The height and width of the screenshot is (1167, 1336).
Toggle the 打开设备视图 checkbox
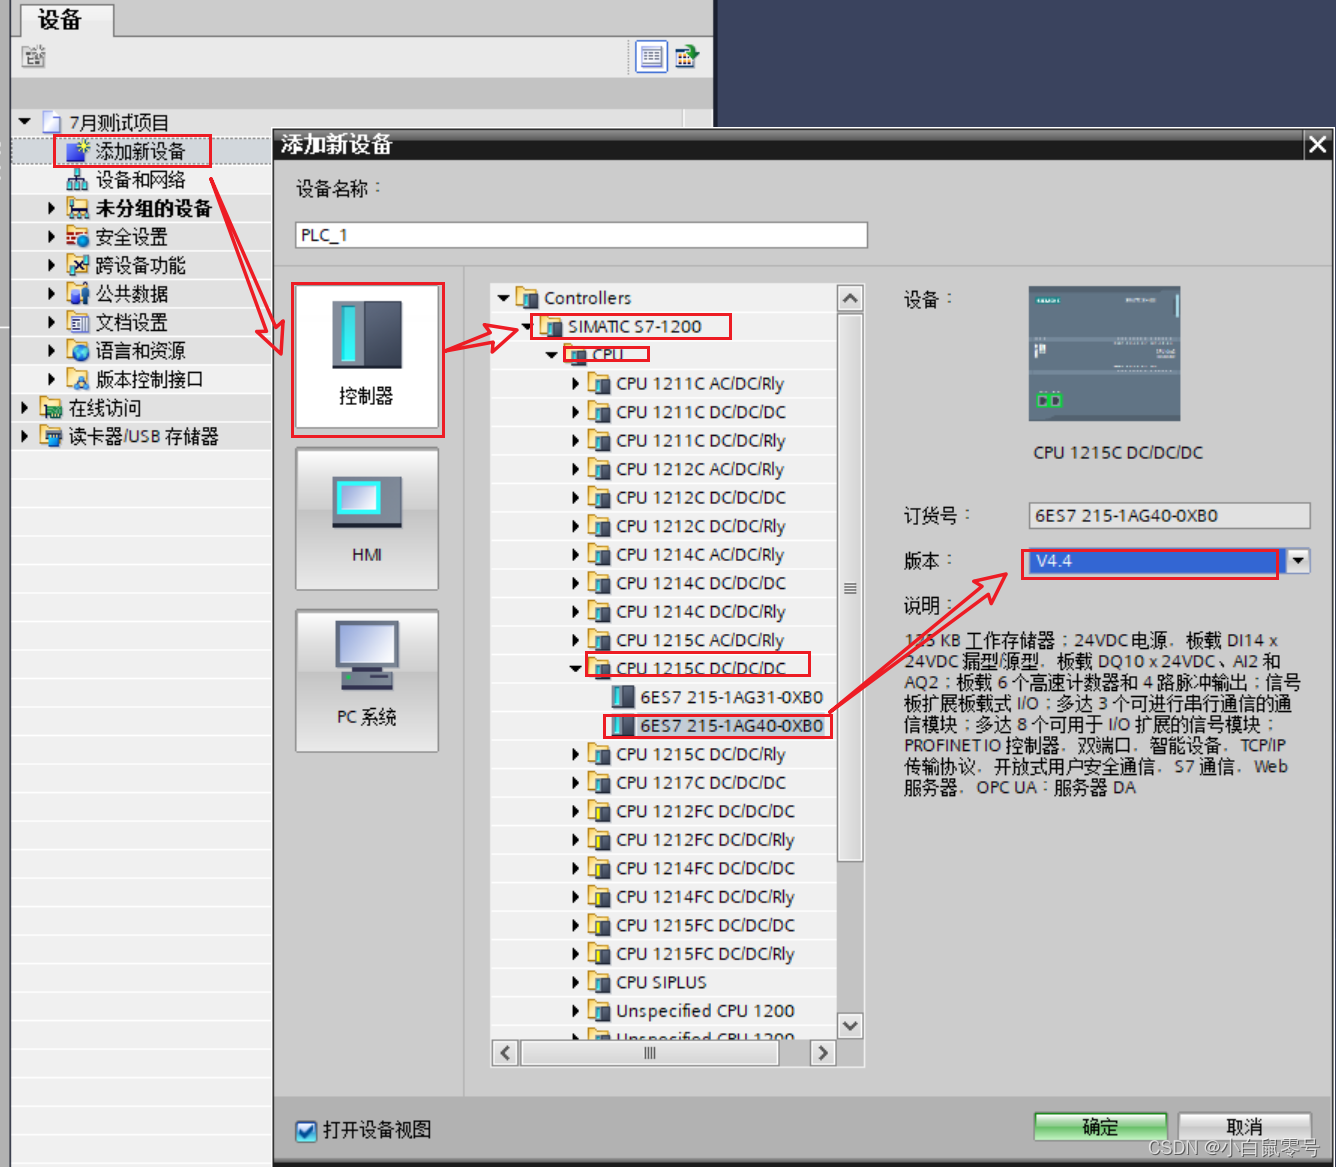pos(306,1131)
